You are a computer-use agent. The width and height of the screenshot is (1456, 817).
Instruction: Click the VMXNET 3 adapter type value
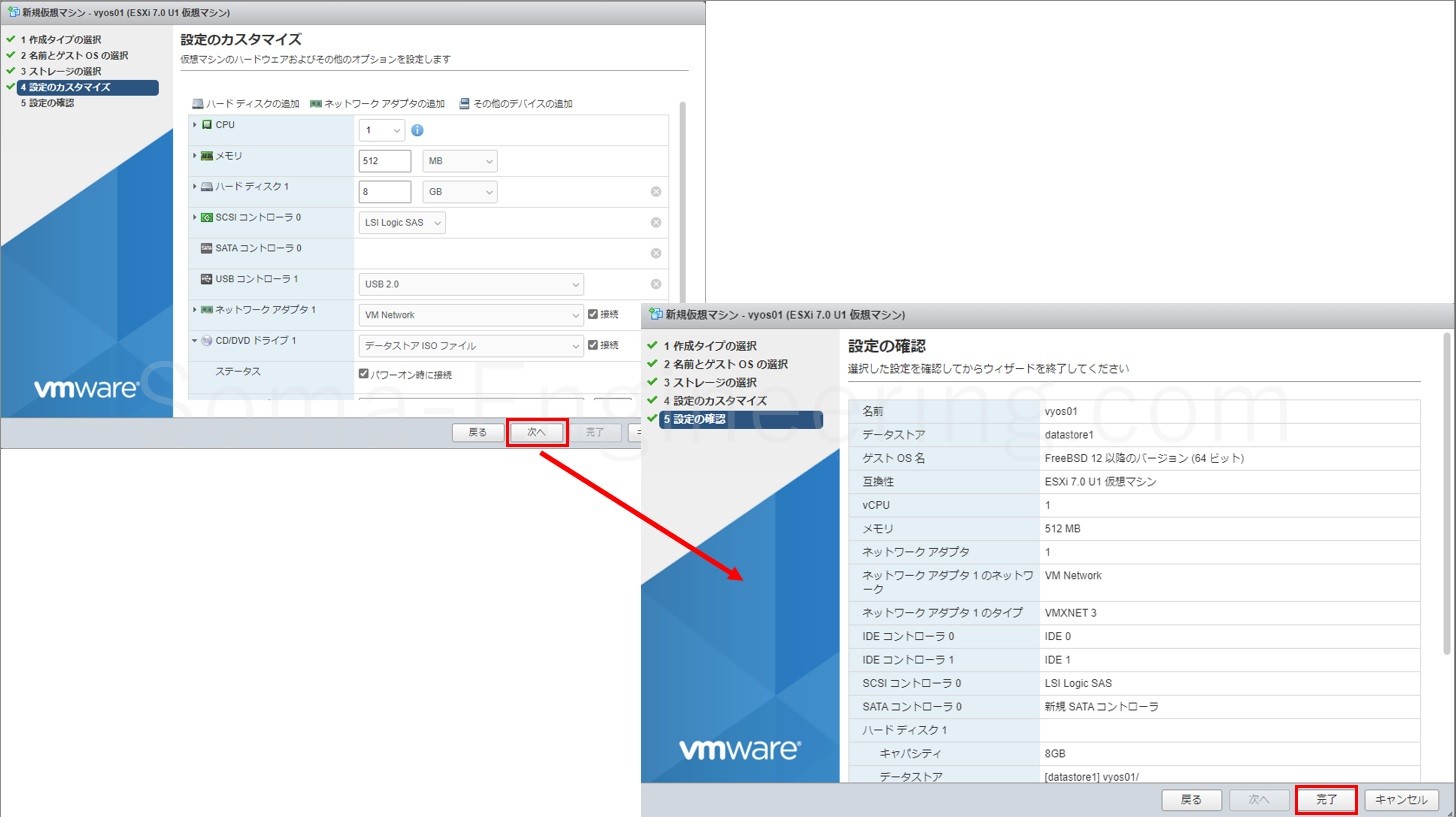click(x=1070, y=613)
